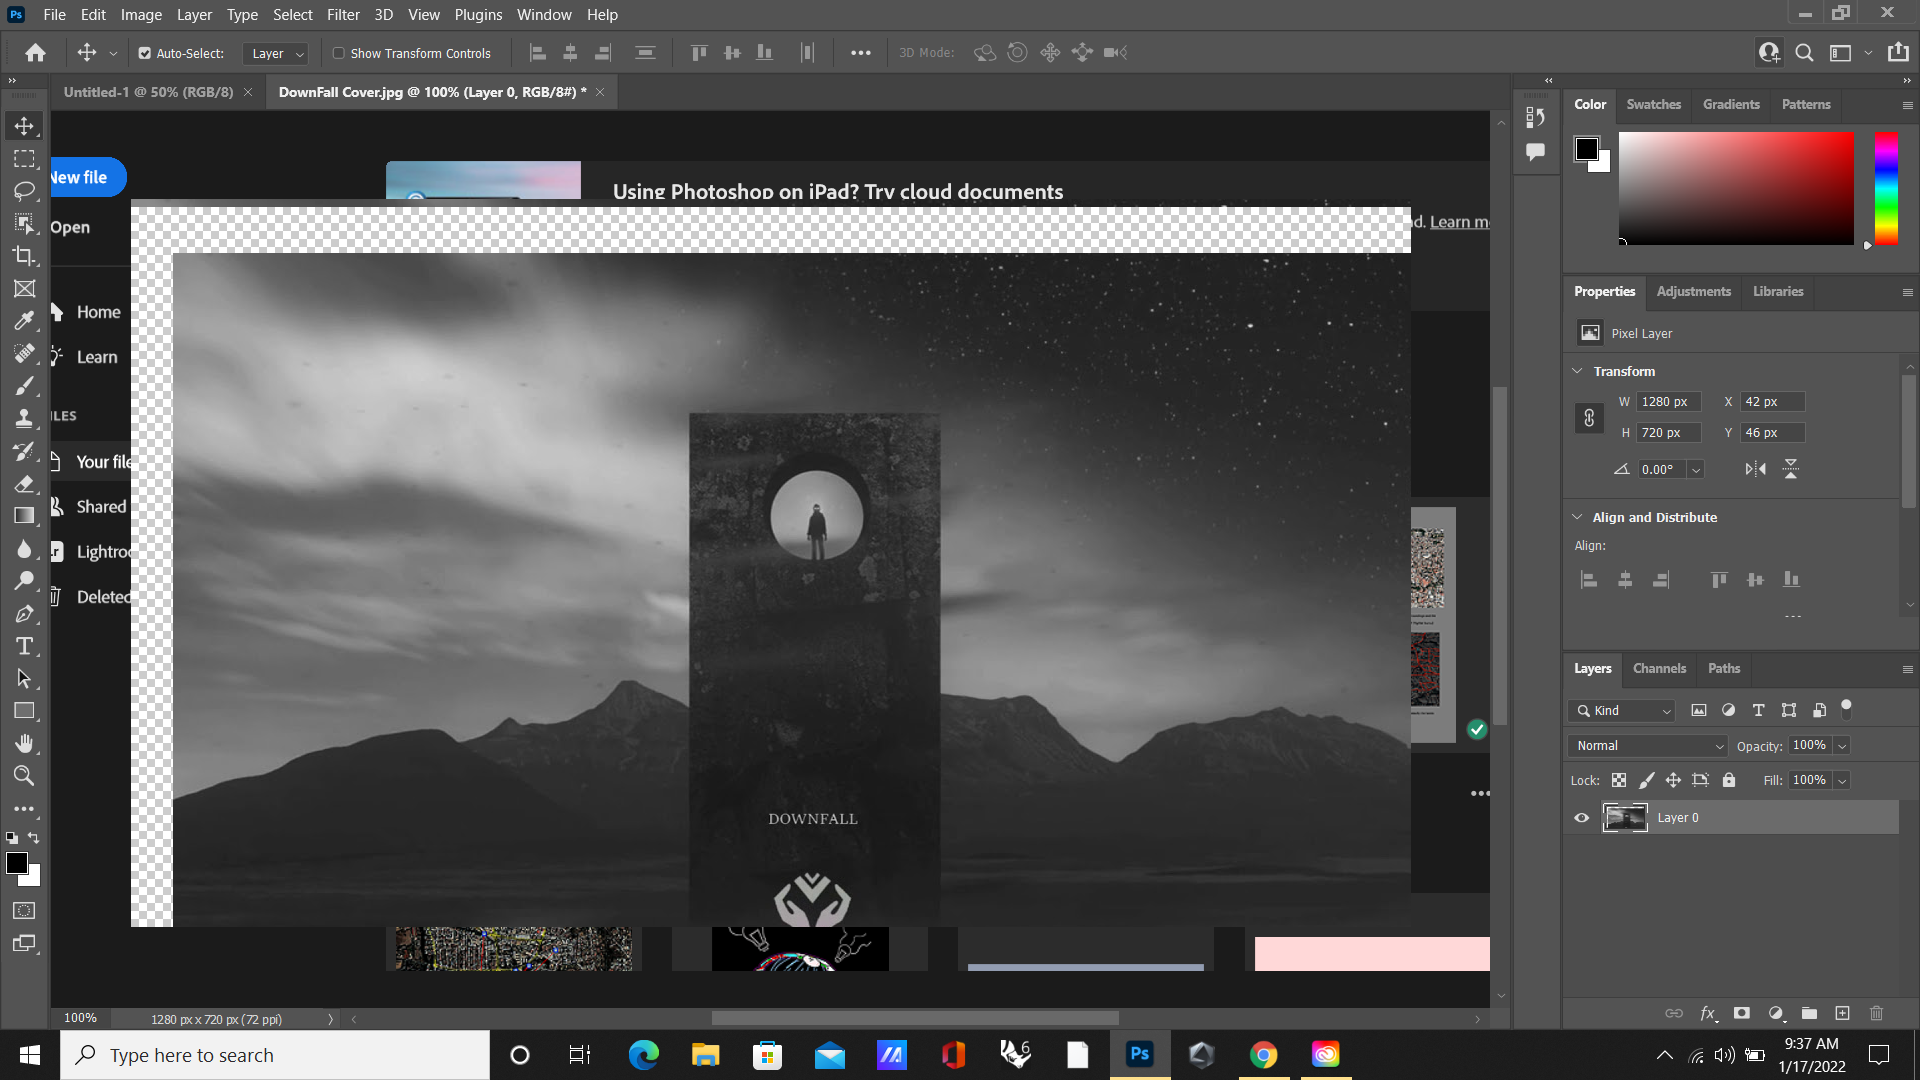Toggle the Auto-Select checkbox
This screenshot has width=1920, height=1080.
click(146, 53)
